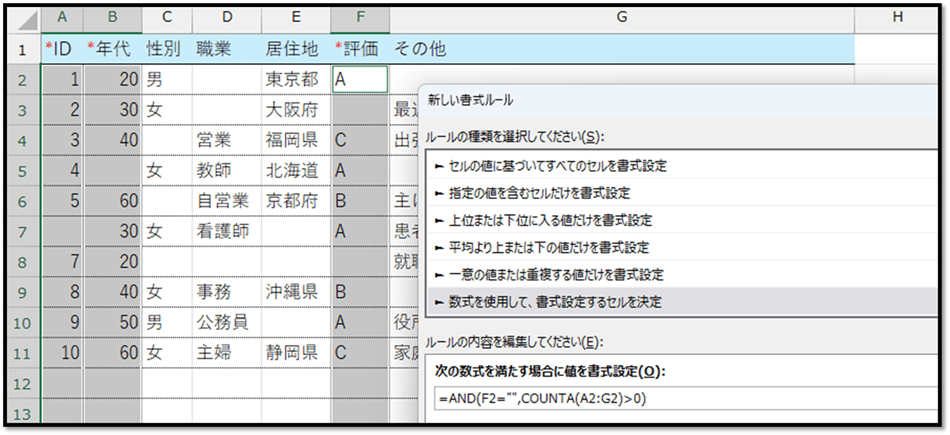Click cell F2 containing A

tap(359, 79)
